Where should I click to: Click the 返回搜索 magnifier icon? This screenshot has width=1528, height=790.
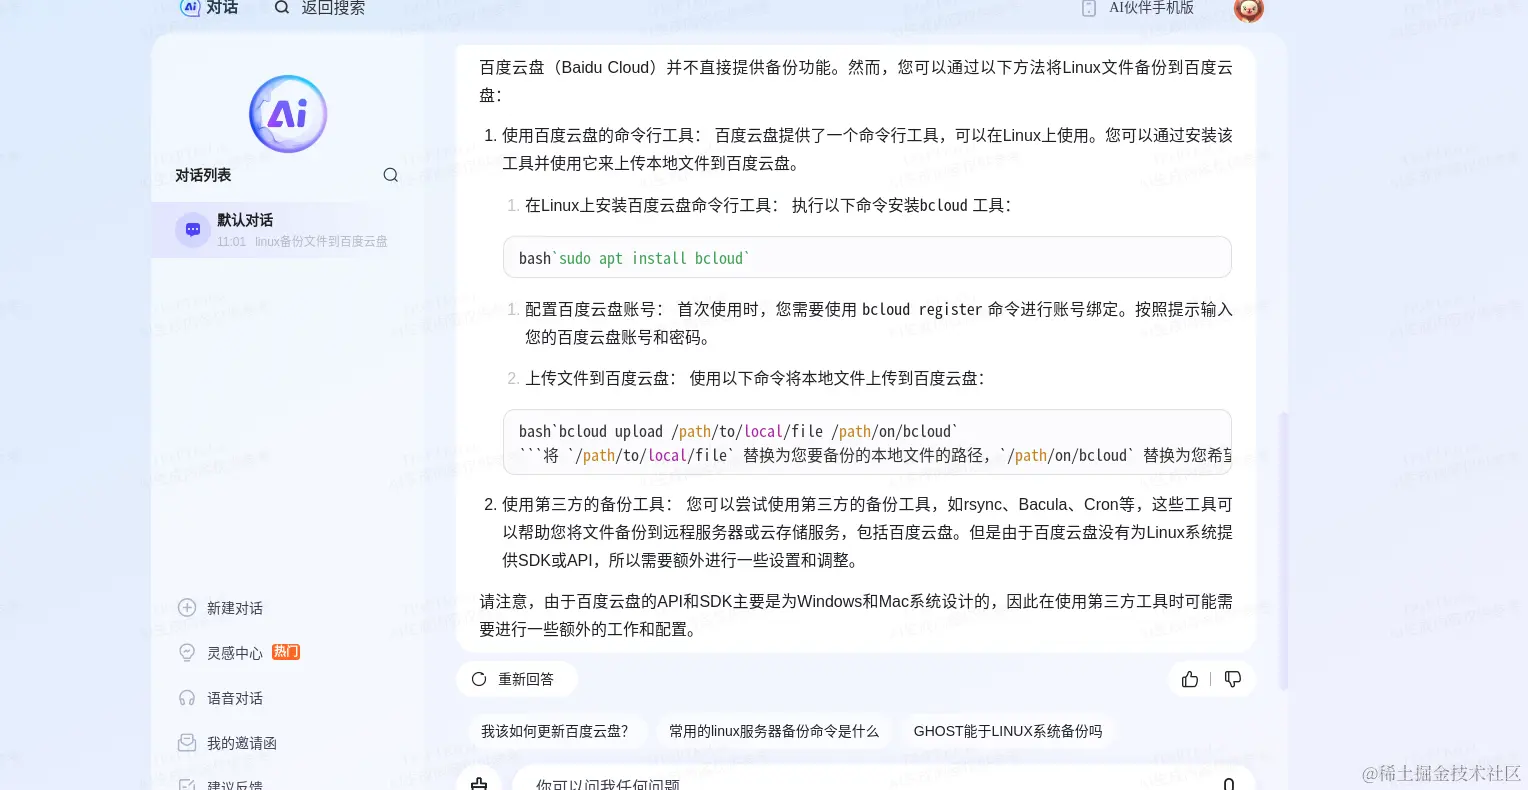[282, 8]
